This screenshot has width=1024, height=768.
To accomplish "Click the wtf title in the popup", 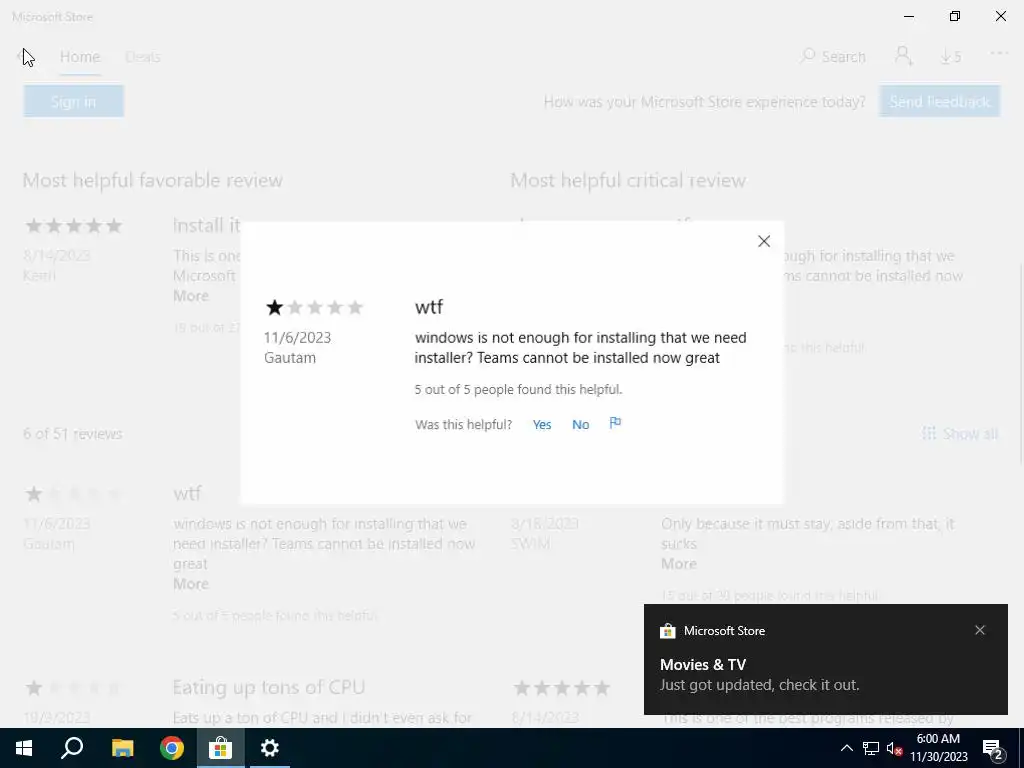I will click(x=428, y=307).
